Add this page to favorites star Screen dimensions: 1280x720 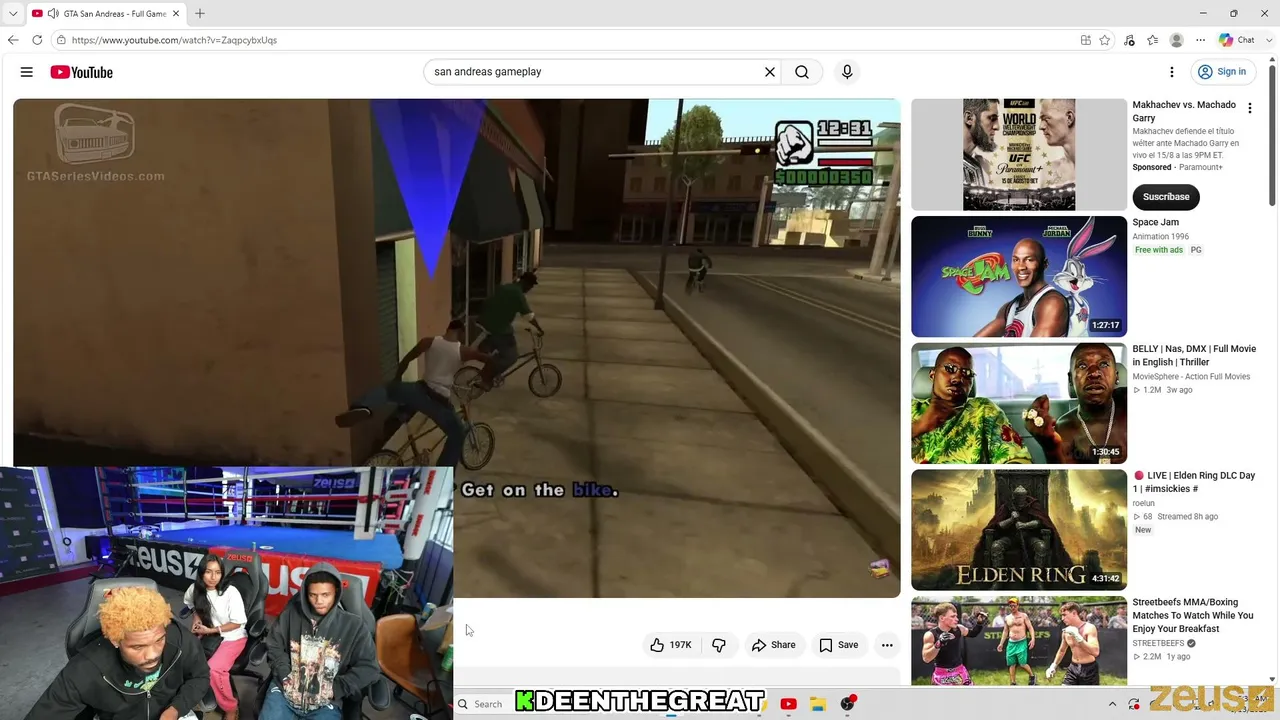click(1105, 40)
